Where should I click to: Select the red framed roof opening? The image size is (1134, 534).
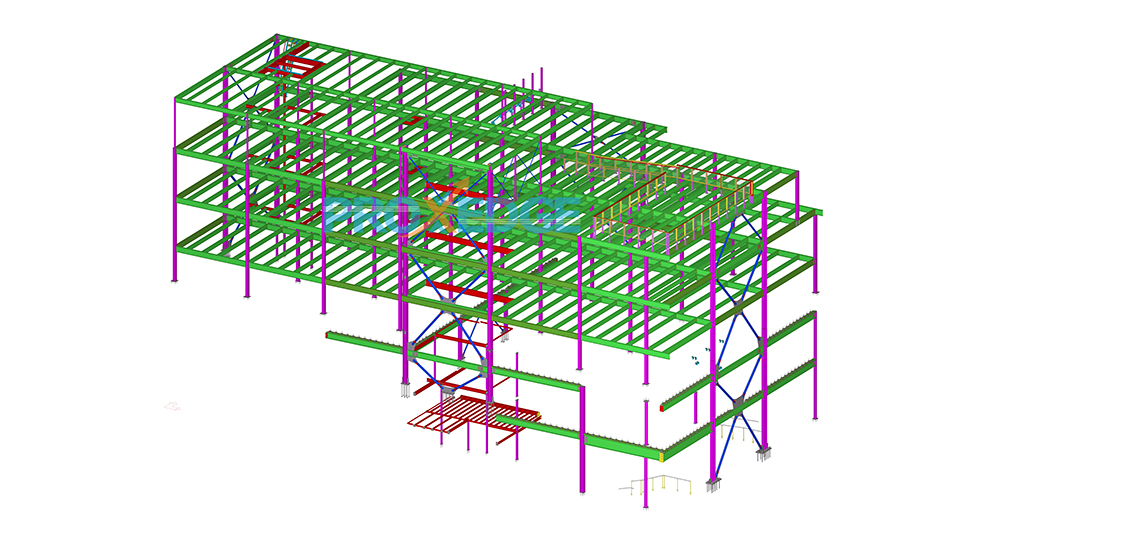[294, 67]
